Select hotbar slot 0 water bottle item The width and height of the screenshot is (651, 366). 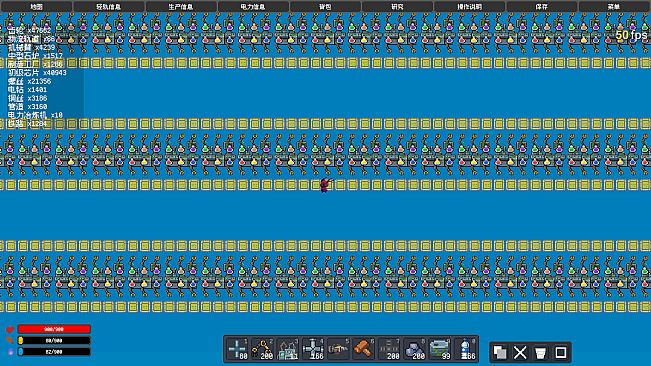(x=465, y=349)
